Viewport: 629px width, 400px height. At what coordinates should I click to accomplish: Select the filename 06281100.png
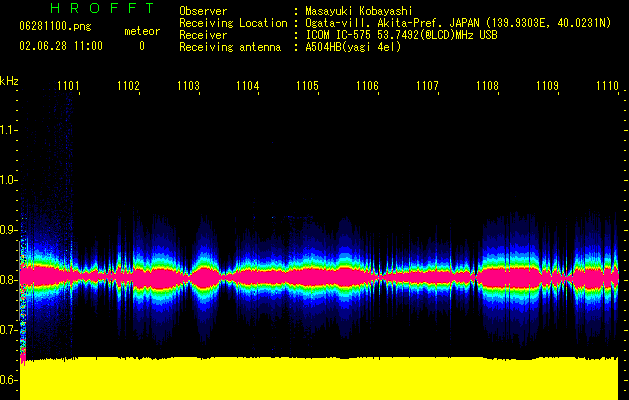(x=55, y=26)
